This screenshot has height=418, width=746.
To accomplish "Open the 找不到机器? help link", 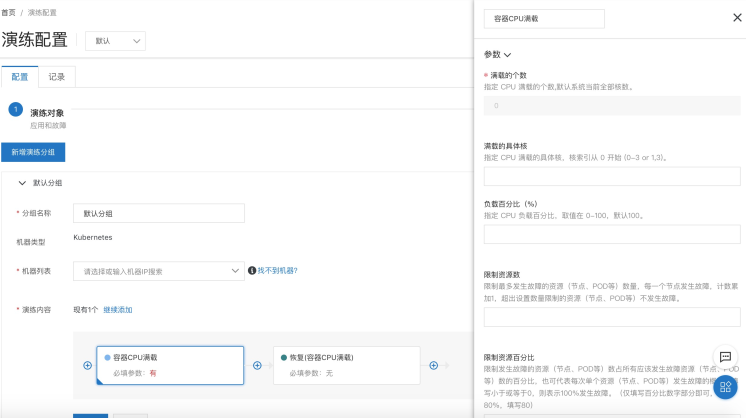I will (x=277, y=271).
